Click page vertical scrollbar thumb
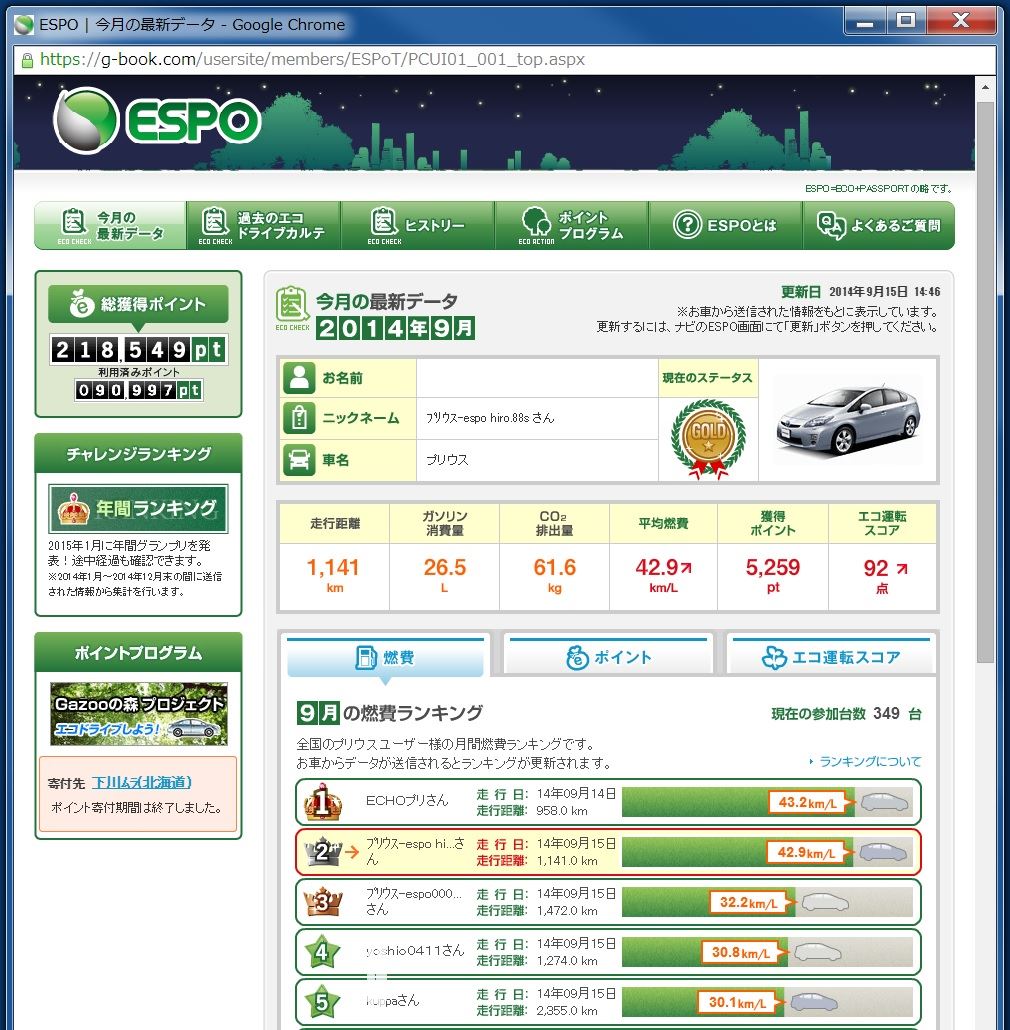This screenshot has height=1030, width=1010. [x=984, y=382]
